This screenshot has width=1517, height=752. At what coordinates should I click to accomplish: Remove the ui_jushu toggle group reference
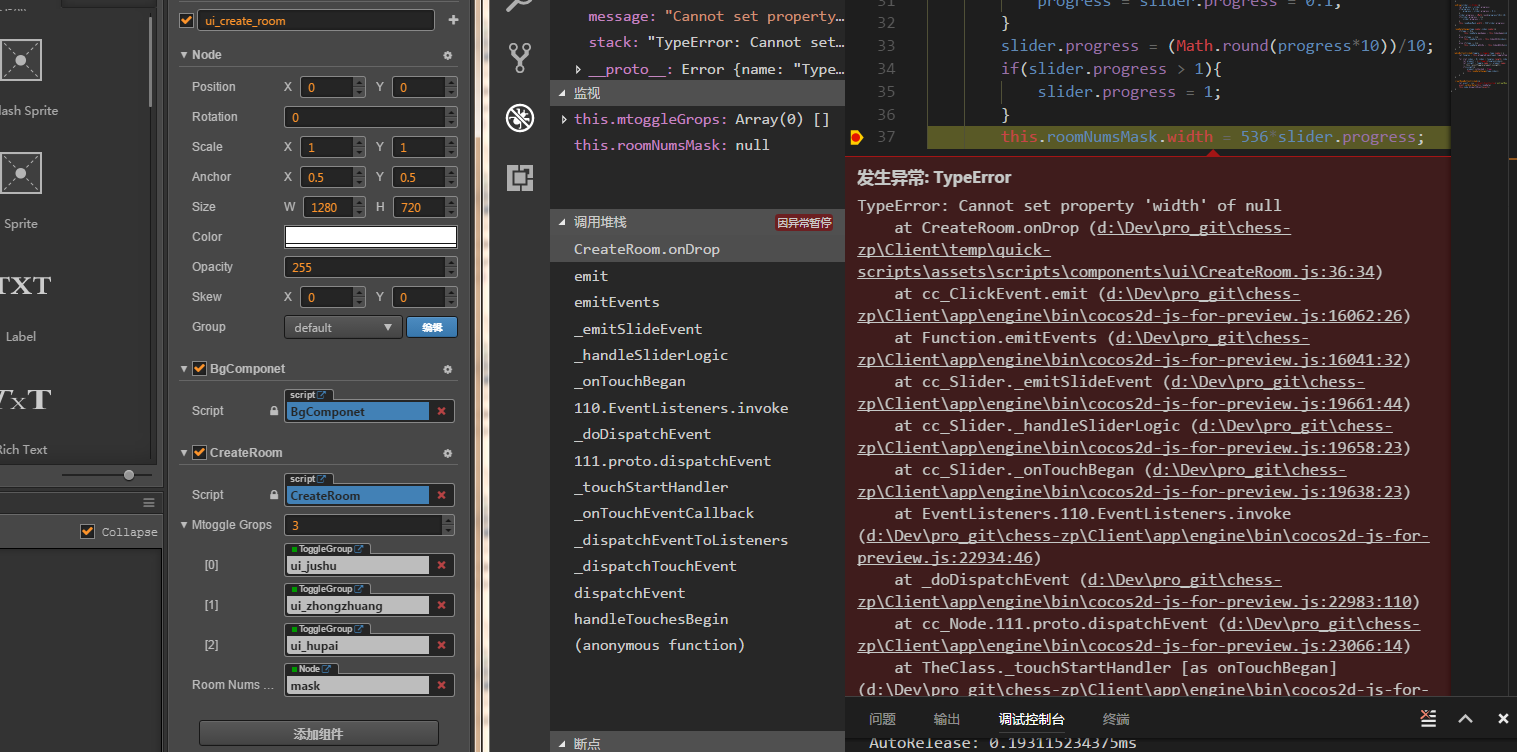[x=441, y=565]
